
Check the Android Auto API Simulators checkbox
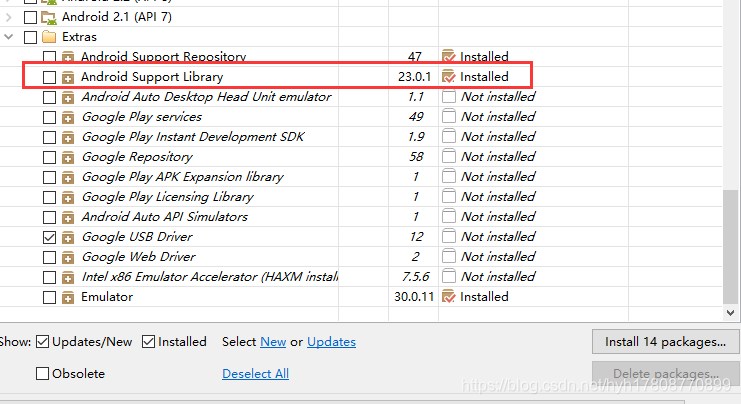[x=49, y=217]
